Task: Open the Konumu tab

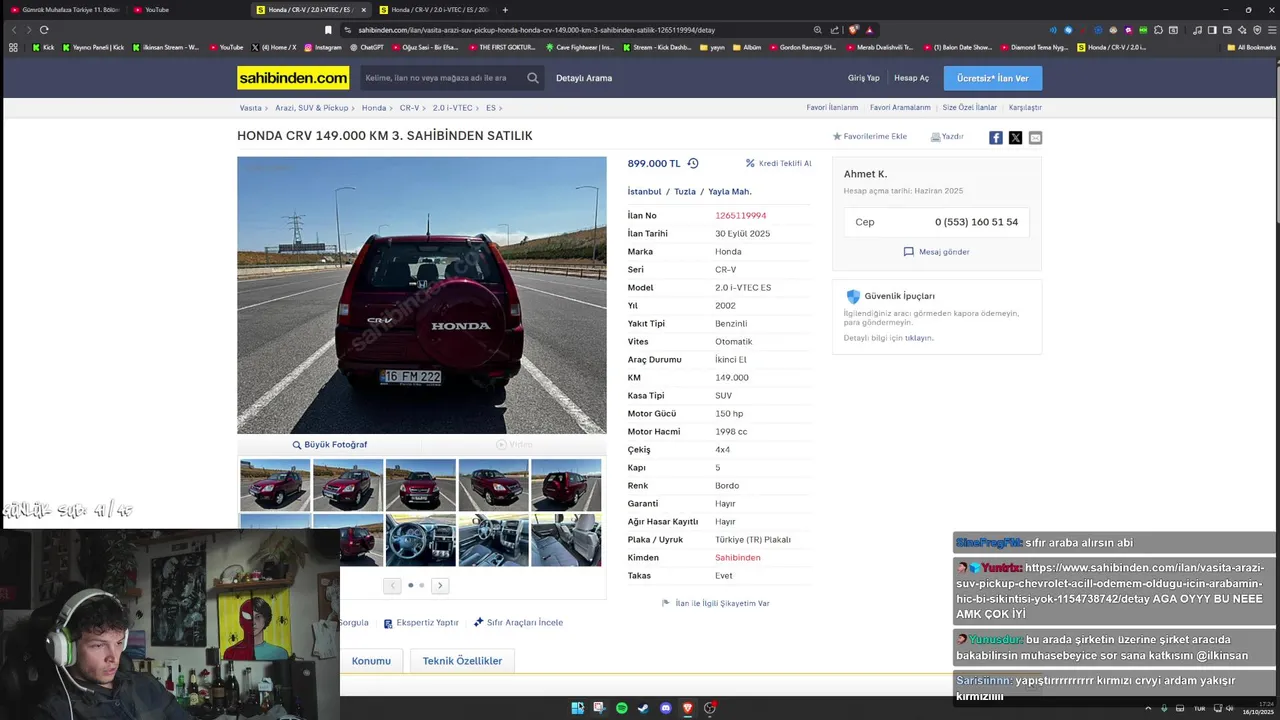Action: coord(371,661)
